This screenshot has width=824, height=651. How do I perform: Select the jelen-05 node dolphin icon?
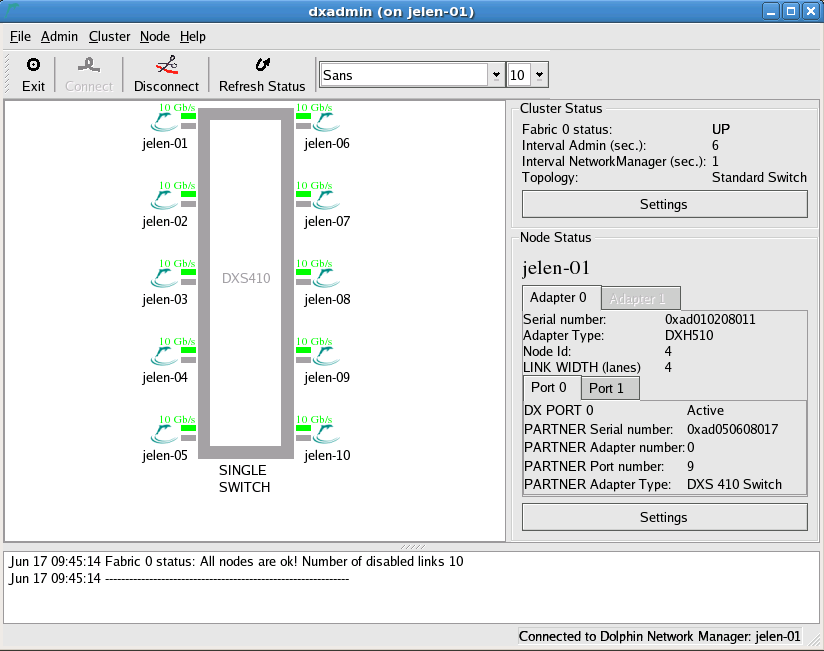click(x=164, y=434)
